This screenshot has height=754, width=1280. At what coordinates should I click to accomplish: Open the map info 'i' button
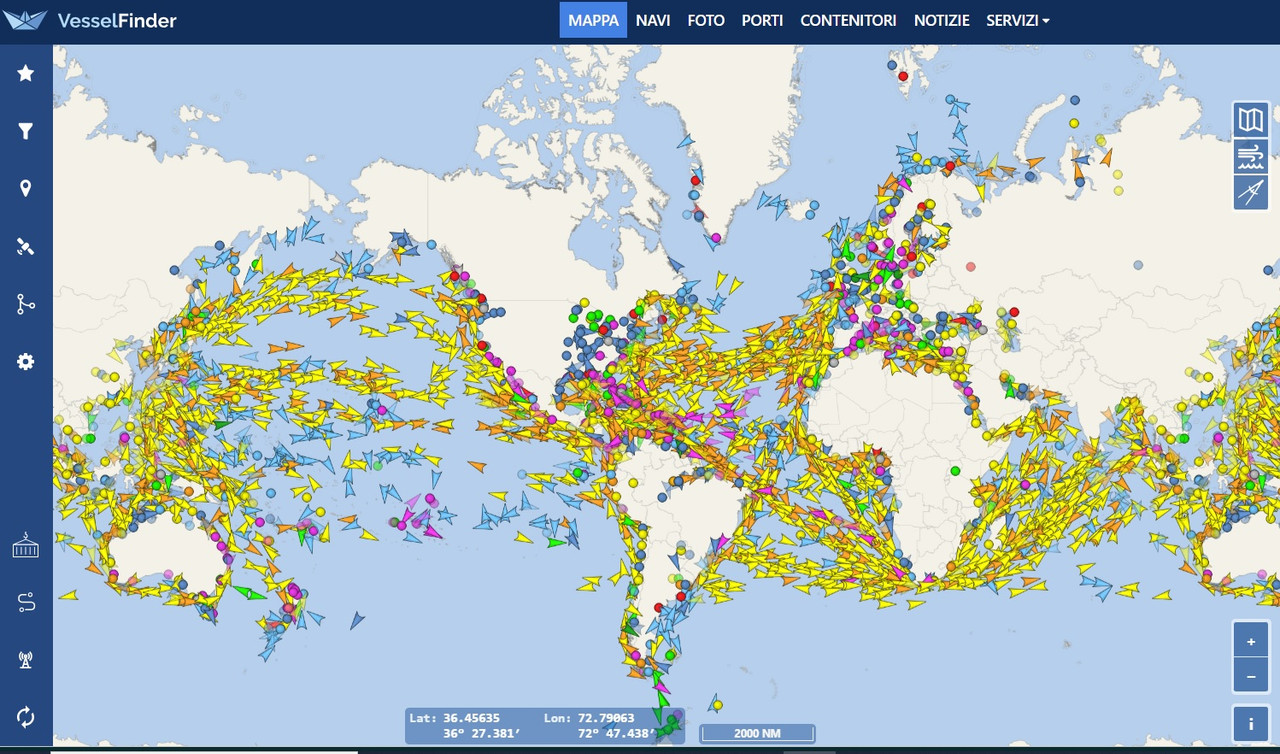point(1251,723)
